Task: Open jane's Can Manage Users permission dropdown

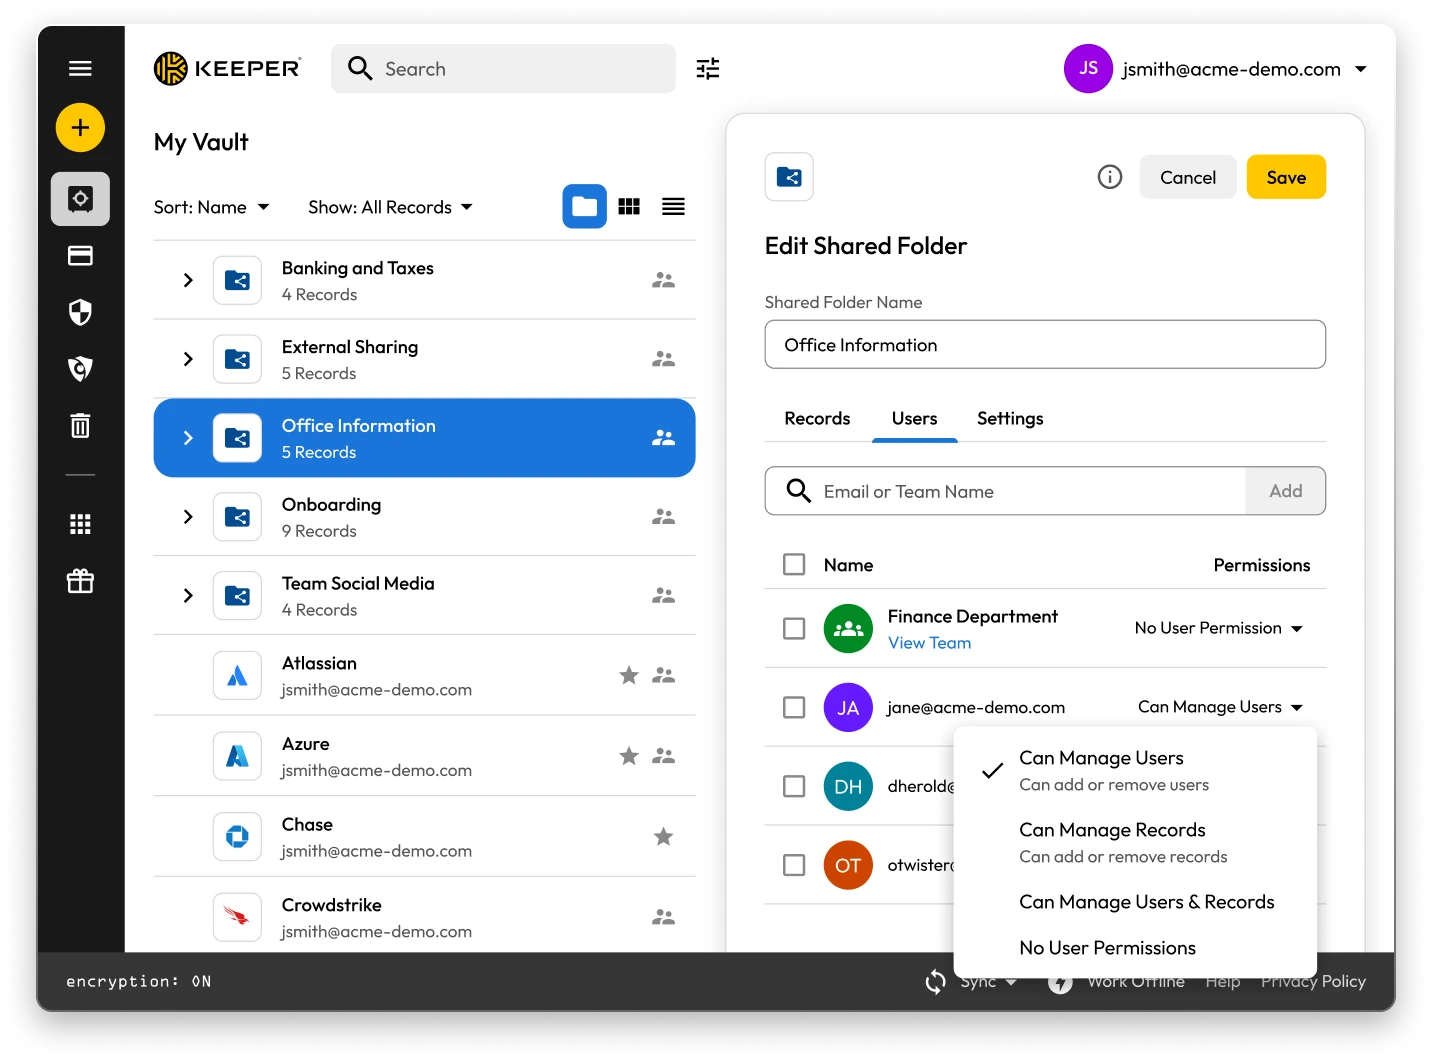Action: 1220,707
